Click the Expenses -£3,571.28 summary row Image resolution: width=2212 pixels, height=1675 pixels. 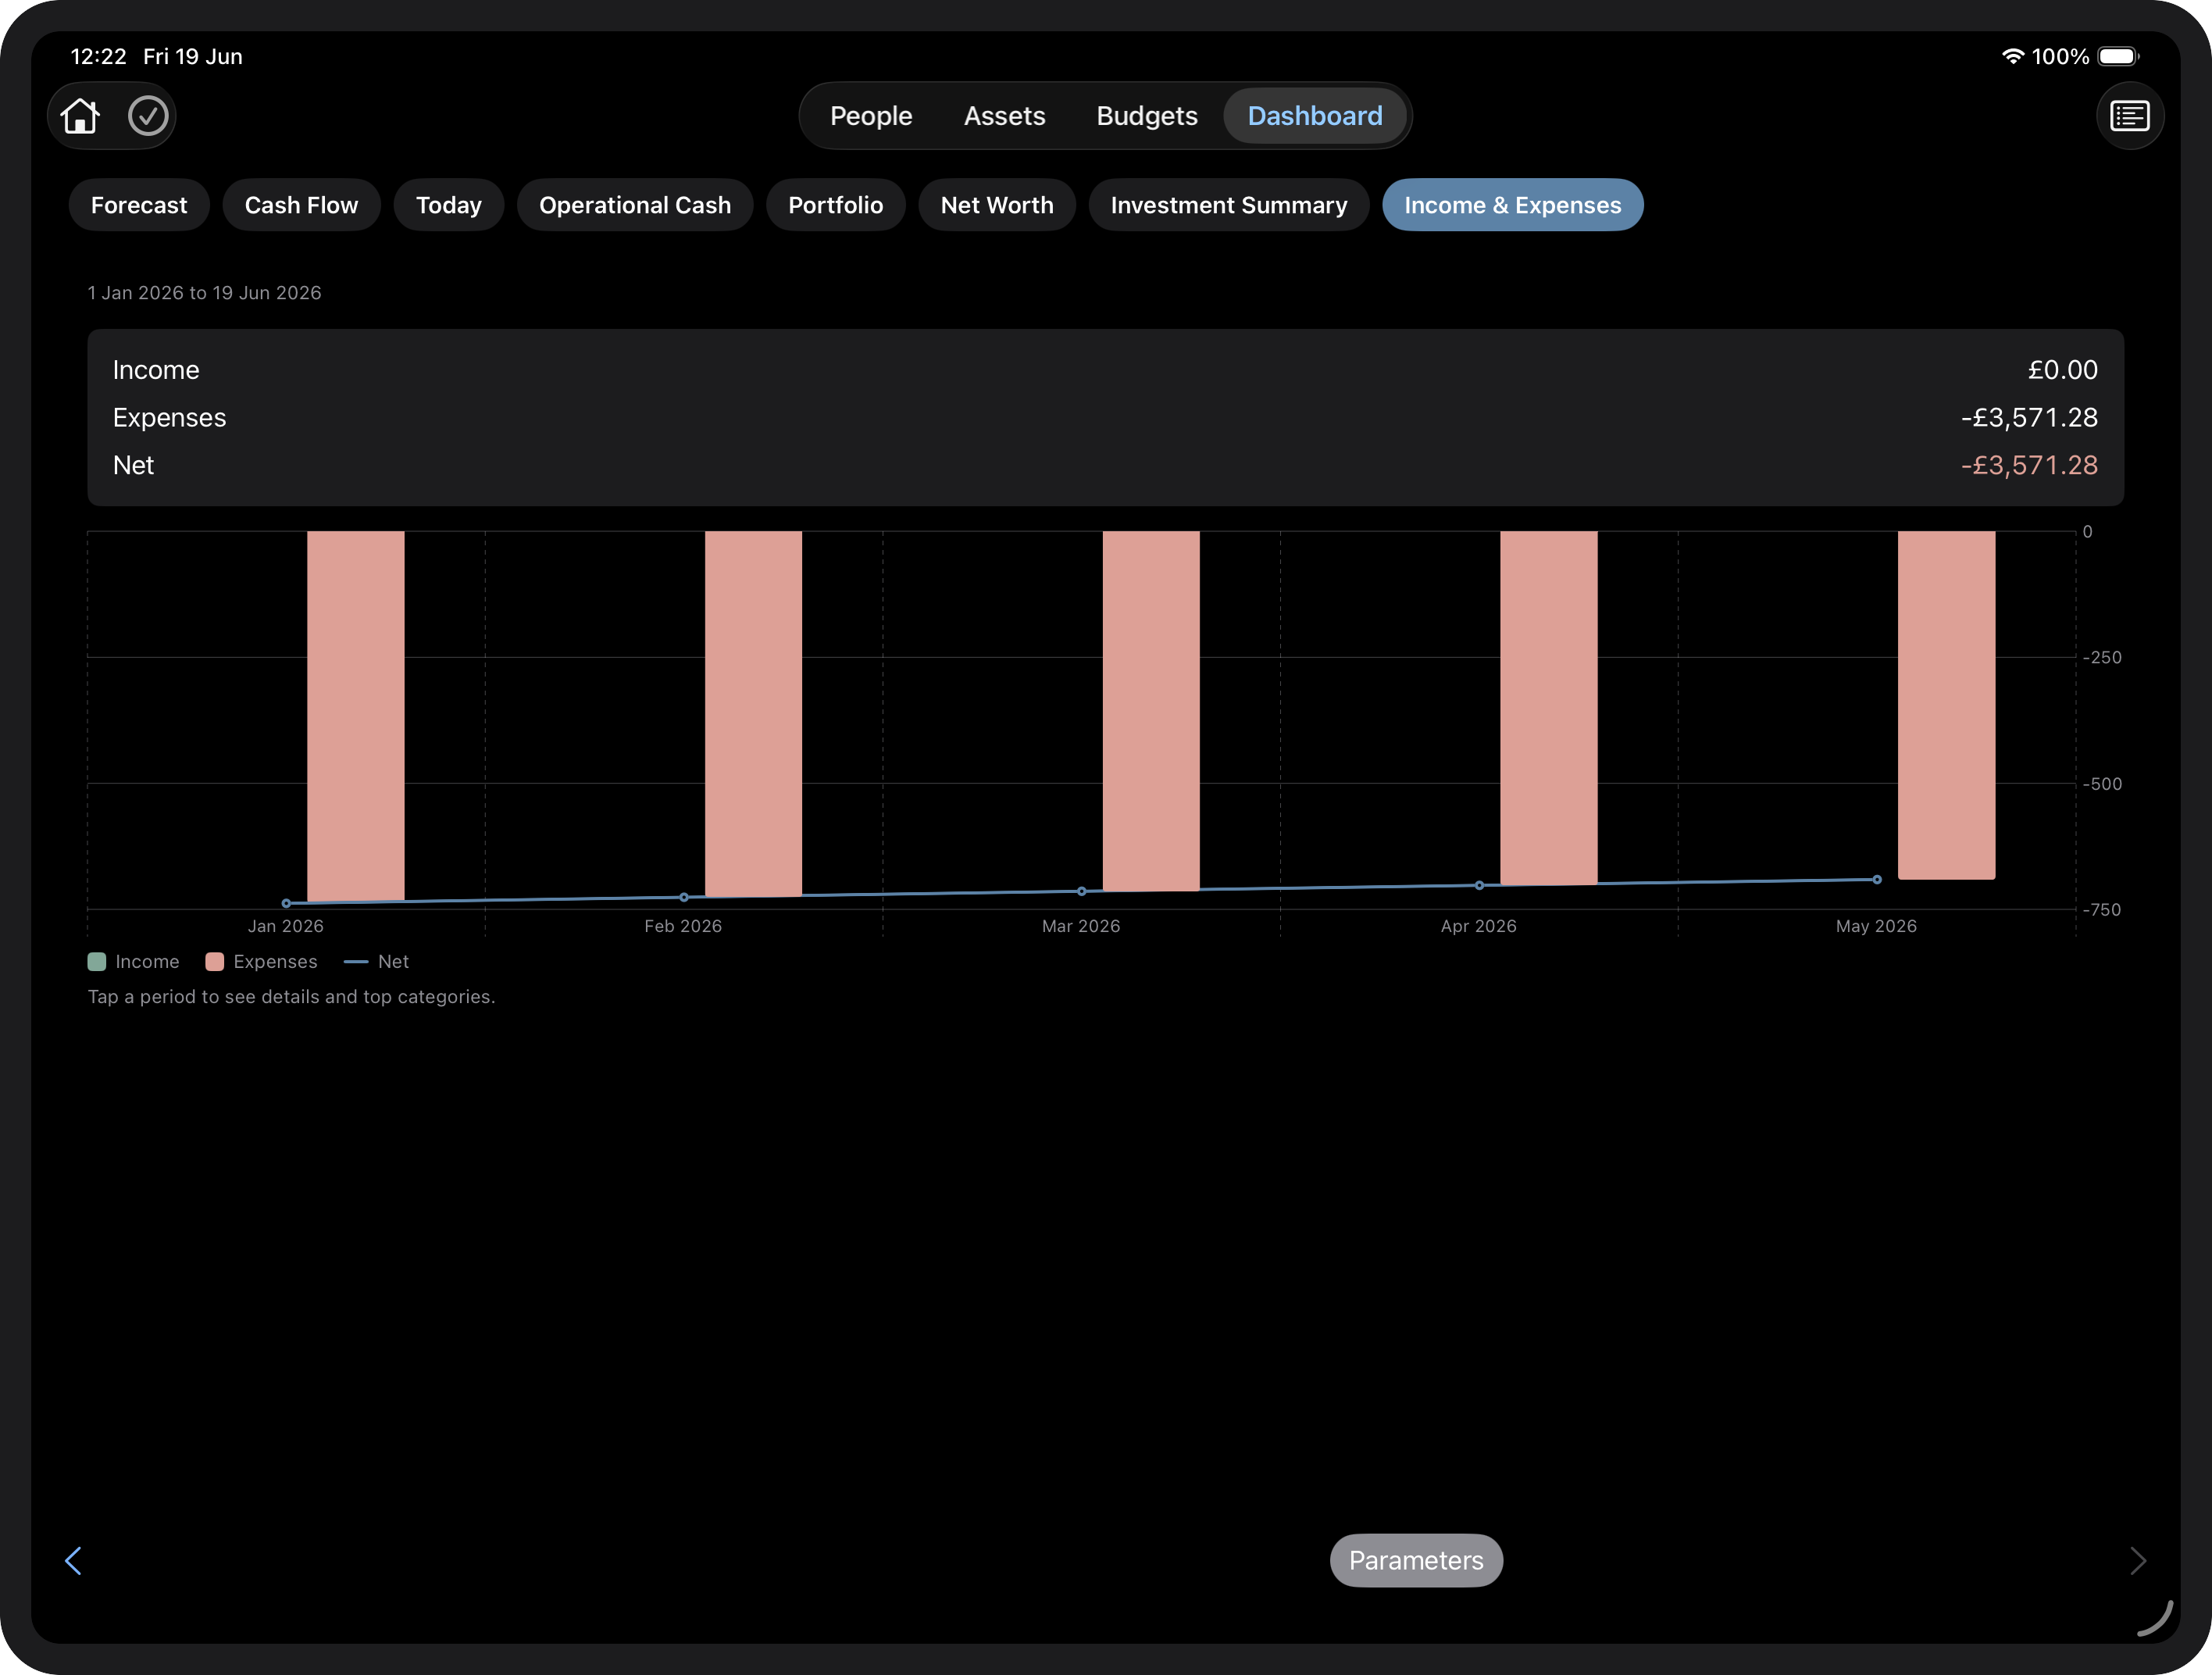(1105, 417)
